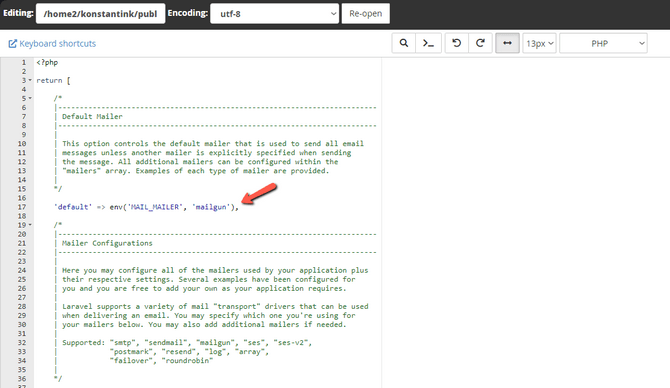
Task: Click the 'Laravel supports a variety' comment line
Action: 215,306
